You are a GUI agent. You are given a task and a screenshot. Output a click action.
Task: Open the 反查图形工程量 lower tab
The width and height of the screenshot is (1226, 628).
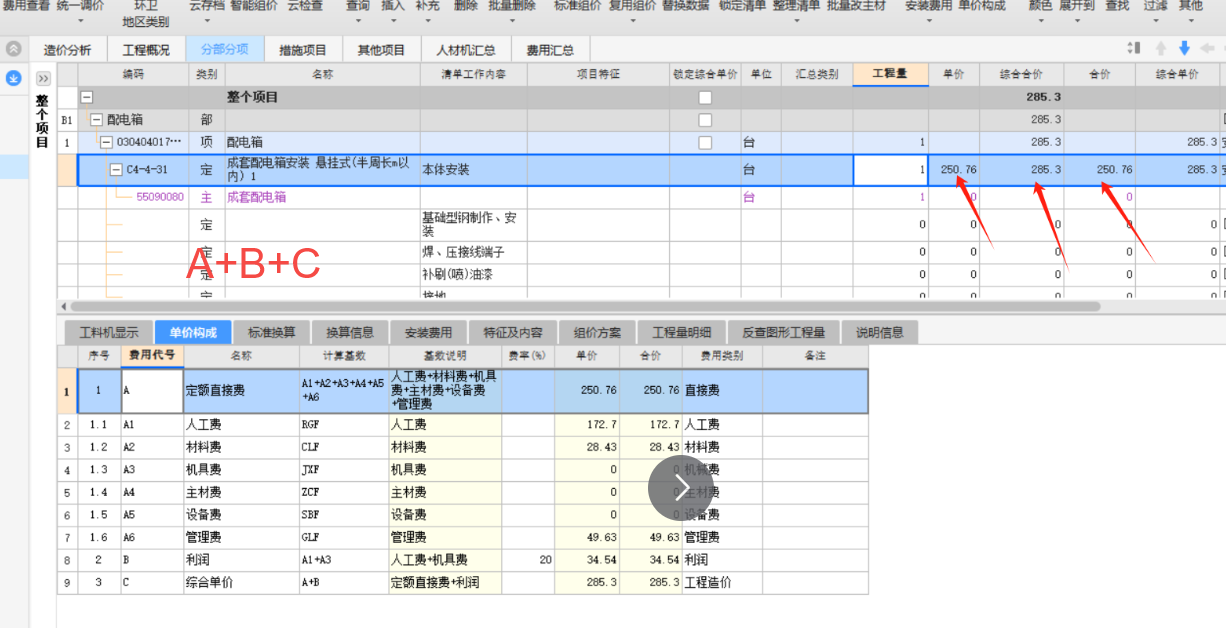point(784,332)
